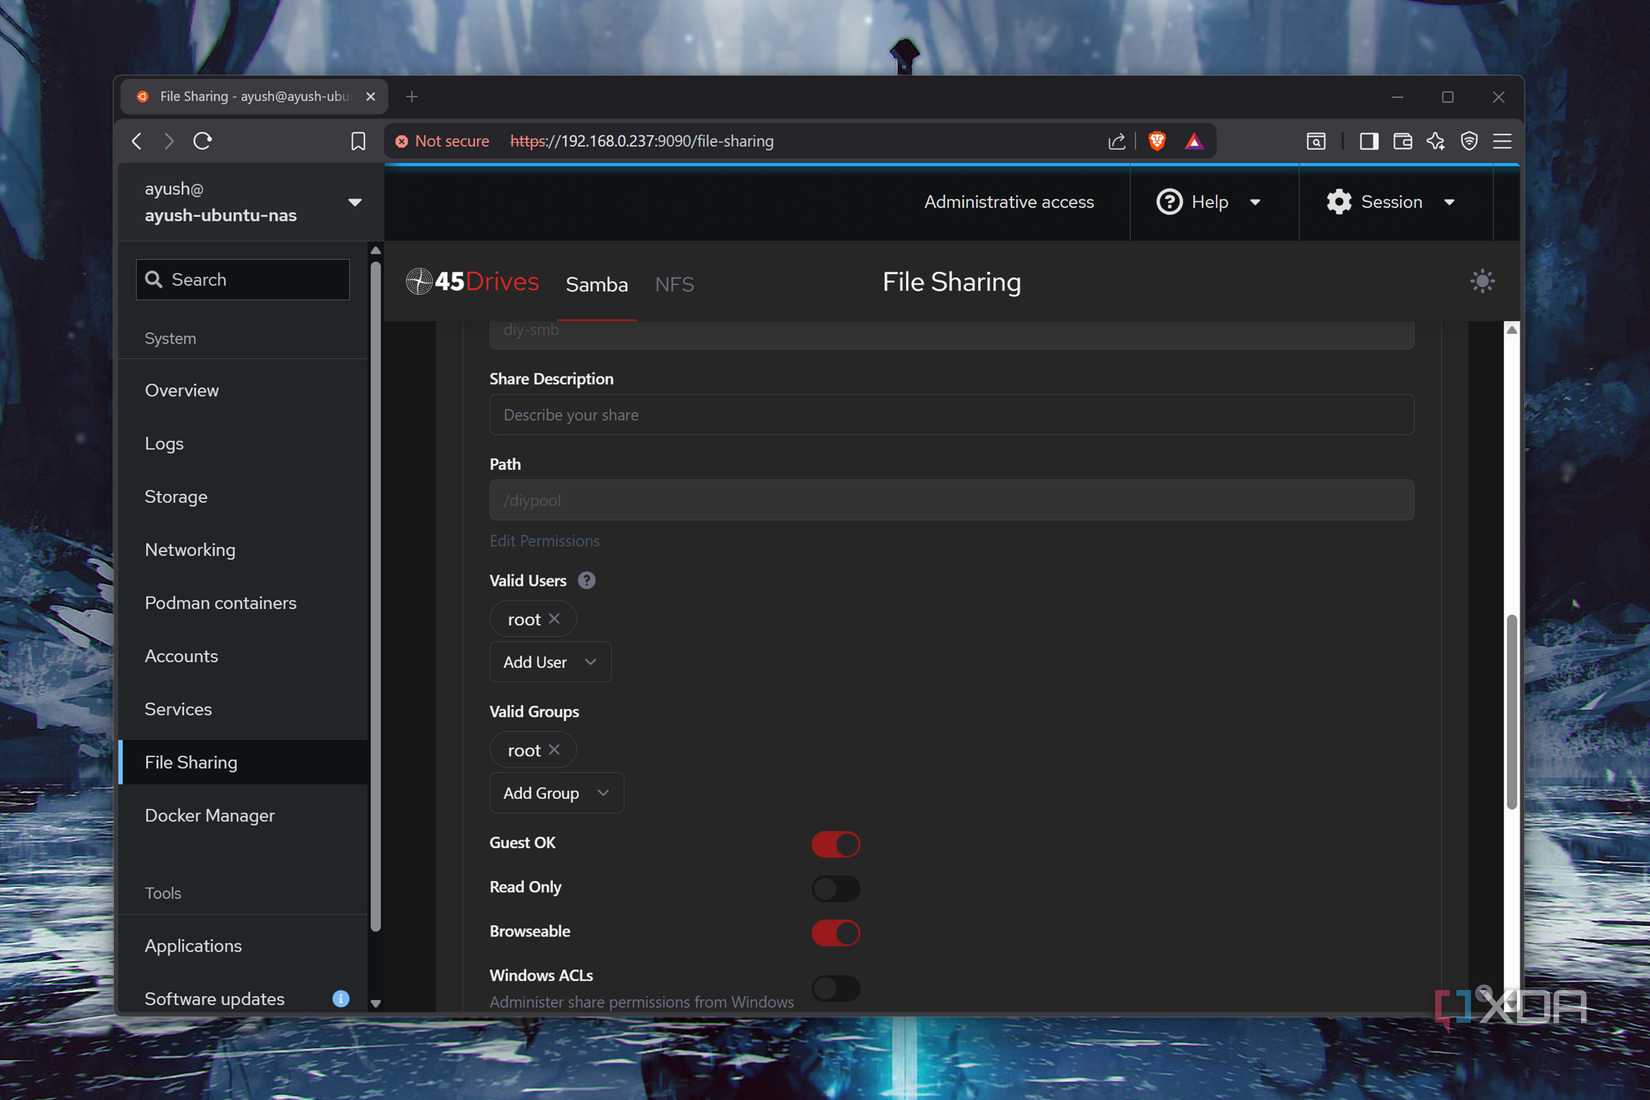This screenshot has width=1650, height=1100.
Task: Open the Add Group dropdown
Action: (556, 793)
